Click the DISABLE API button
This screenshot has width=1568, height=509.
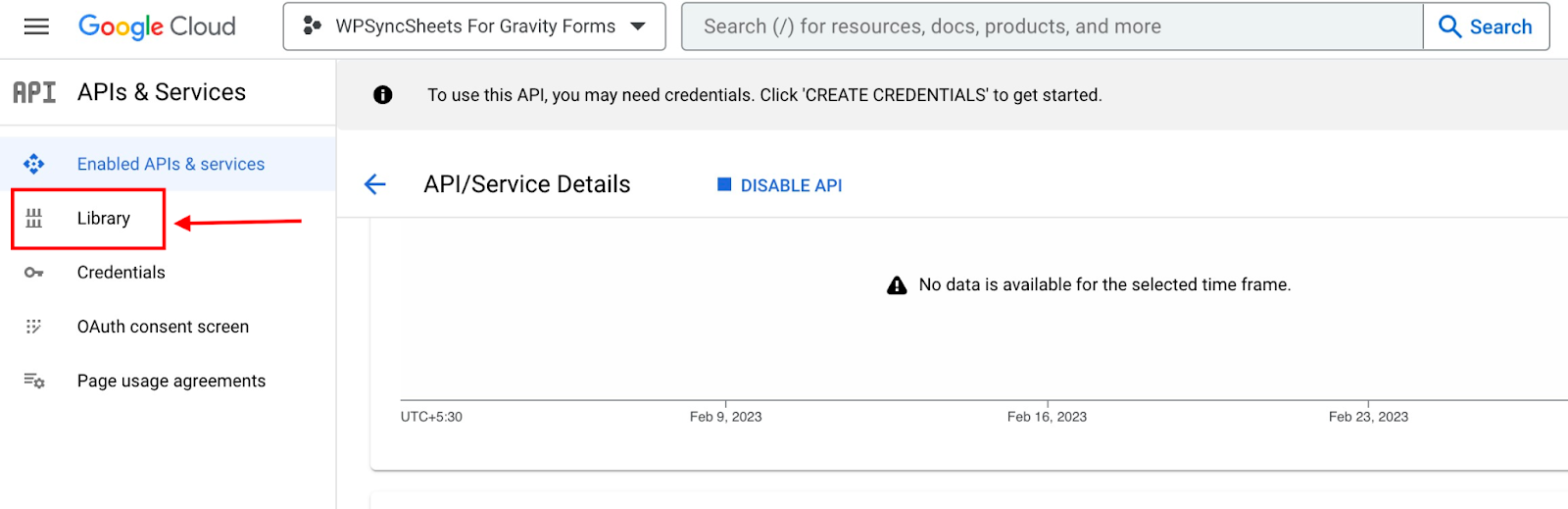[x=780, y=185]
